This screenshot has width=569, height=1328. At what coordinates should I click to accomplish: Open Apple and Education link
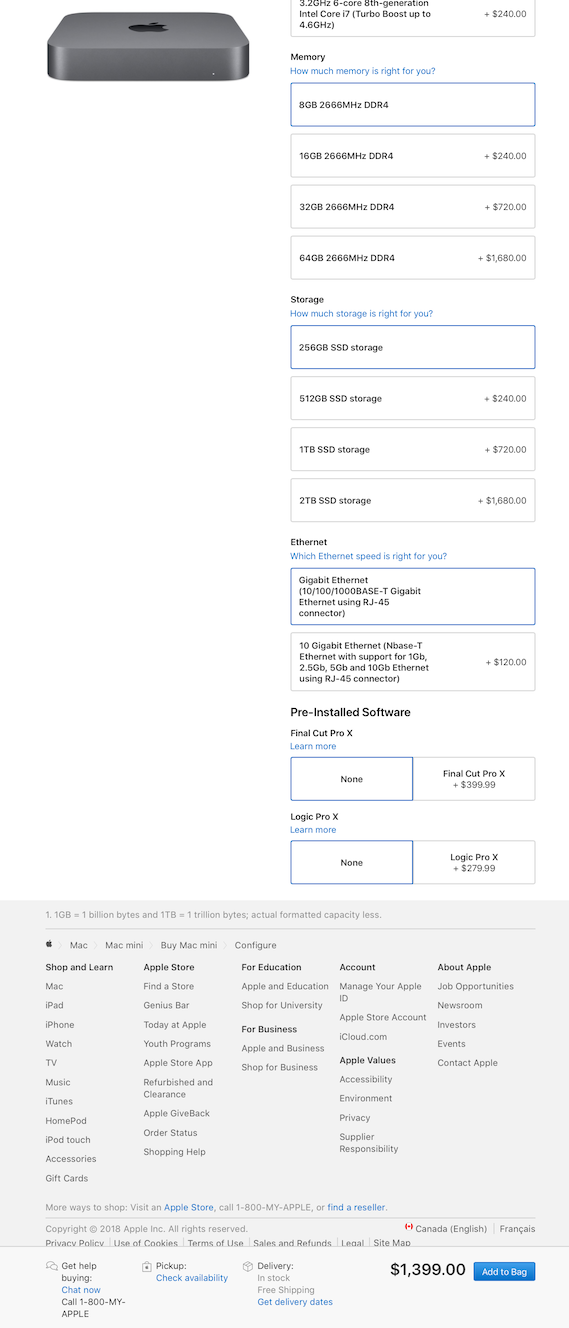[285, 986]
